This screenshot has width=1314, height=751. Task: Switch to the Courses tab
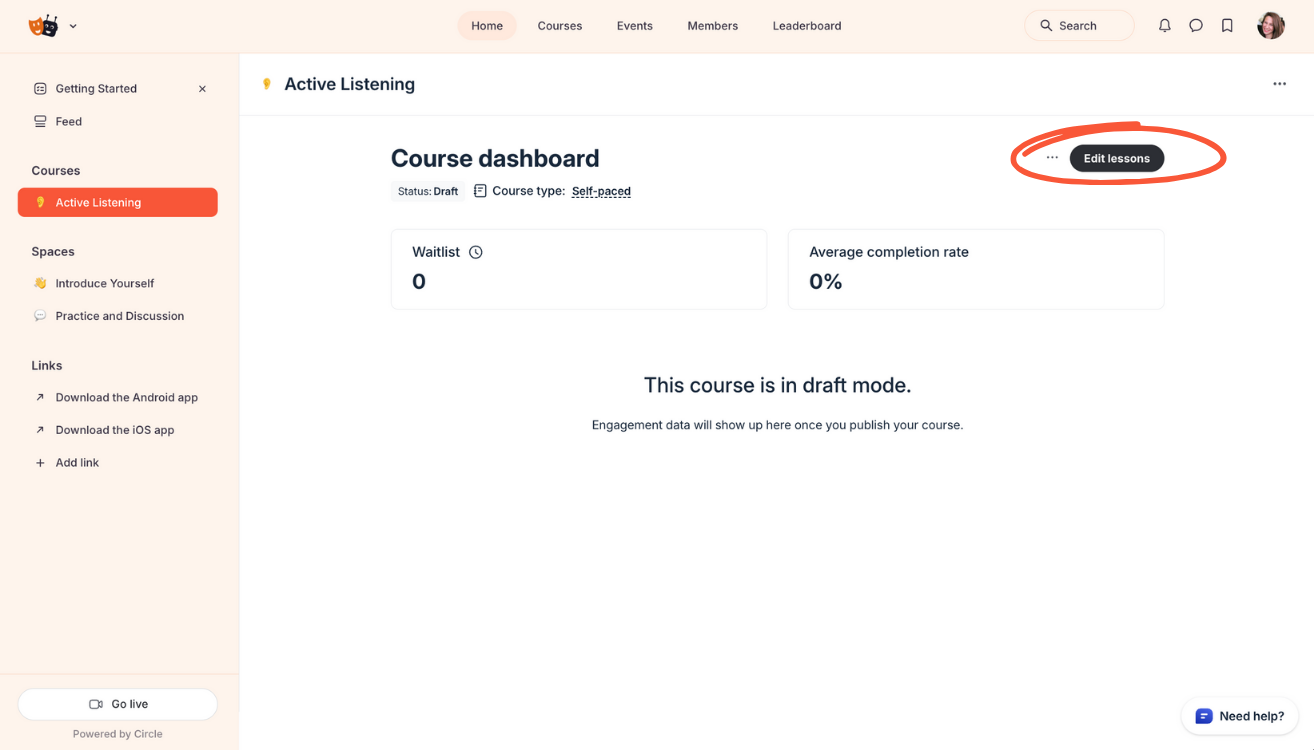559,26
